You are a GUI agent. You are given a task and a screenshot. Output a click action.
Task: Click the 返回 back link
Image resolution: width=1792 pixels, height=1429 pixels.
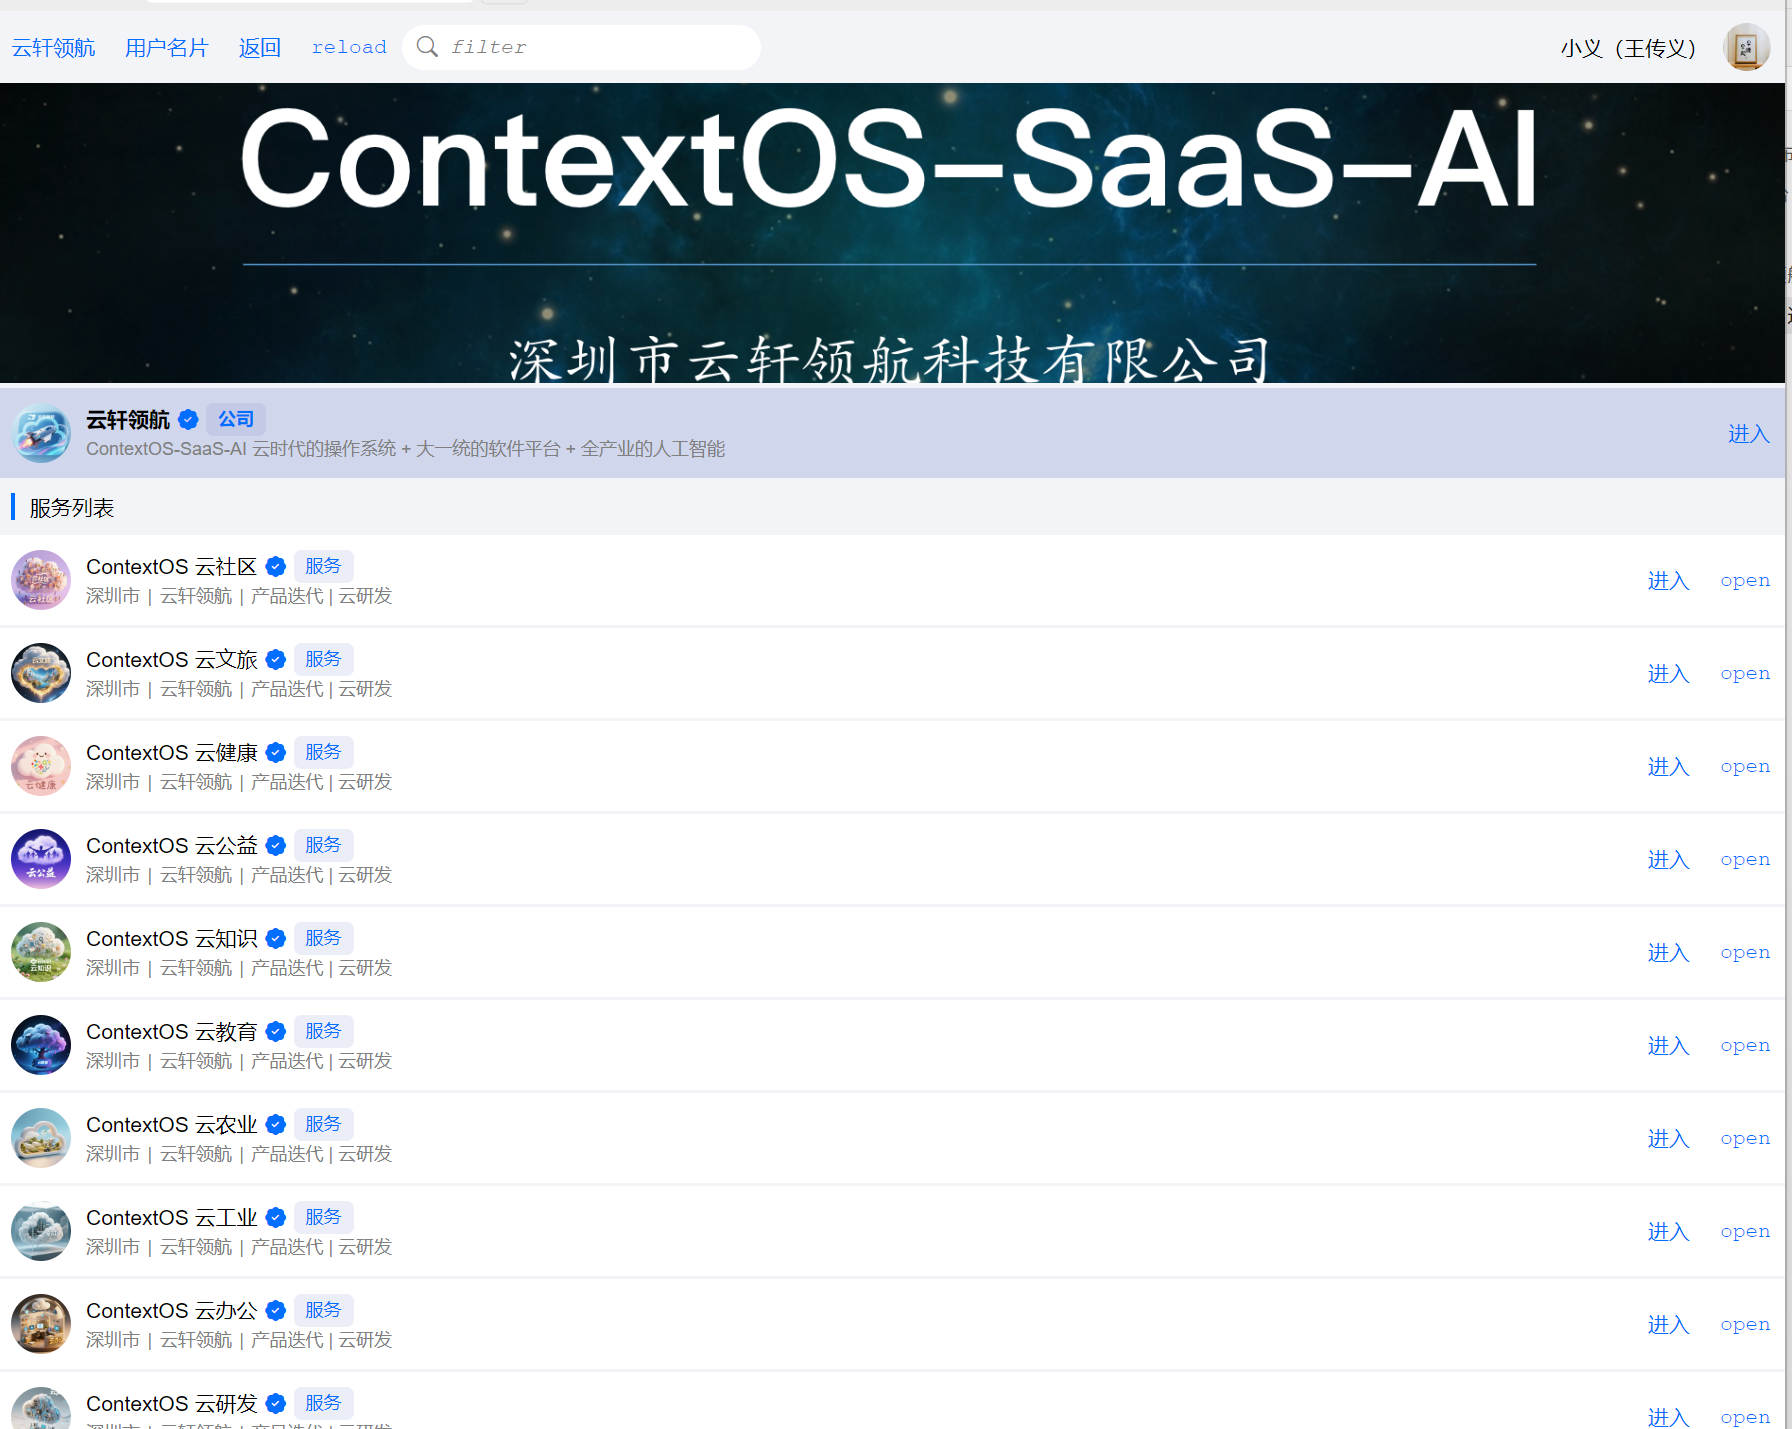point(260,48)
